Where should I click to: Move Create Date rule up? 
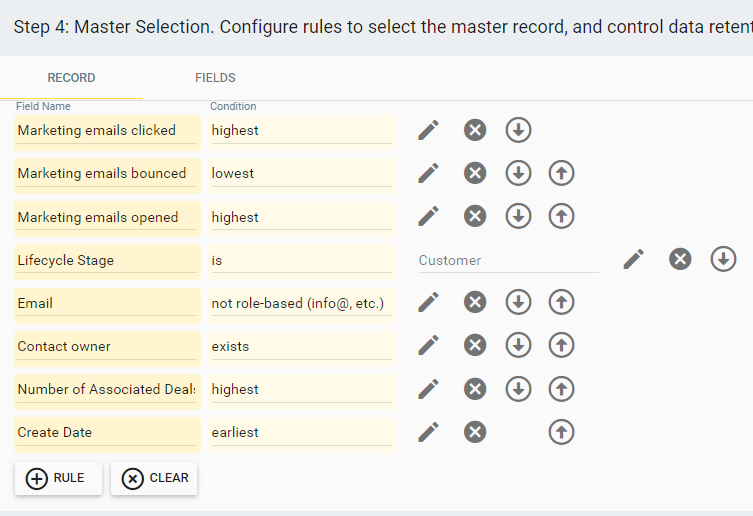562,432
